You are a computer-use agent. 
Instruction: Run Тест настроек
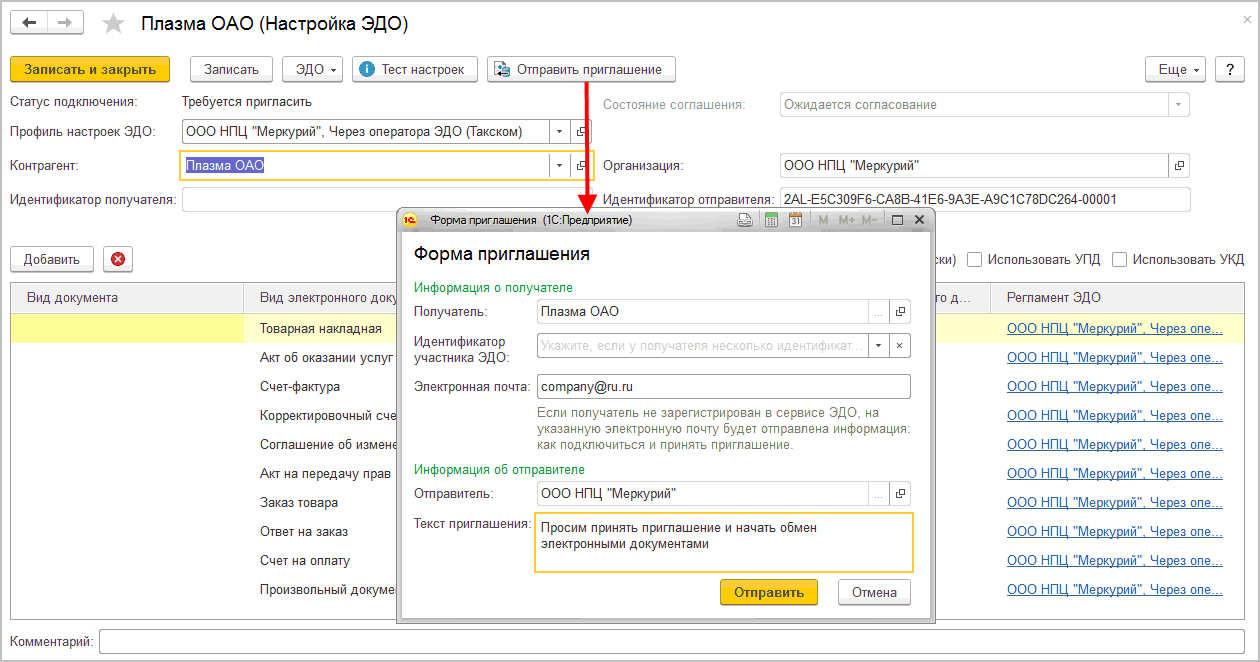click(415, 69)
